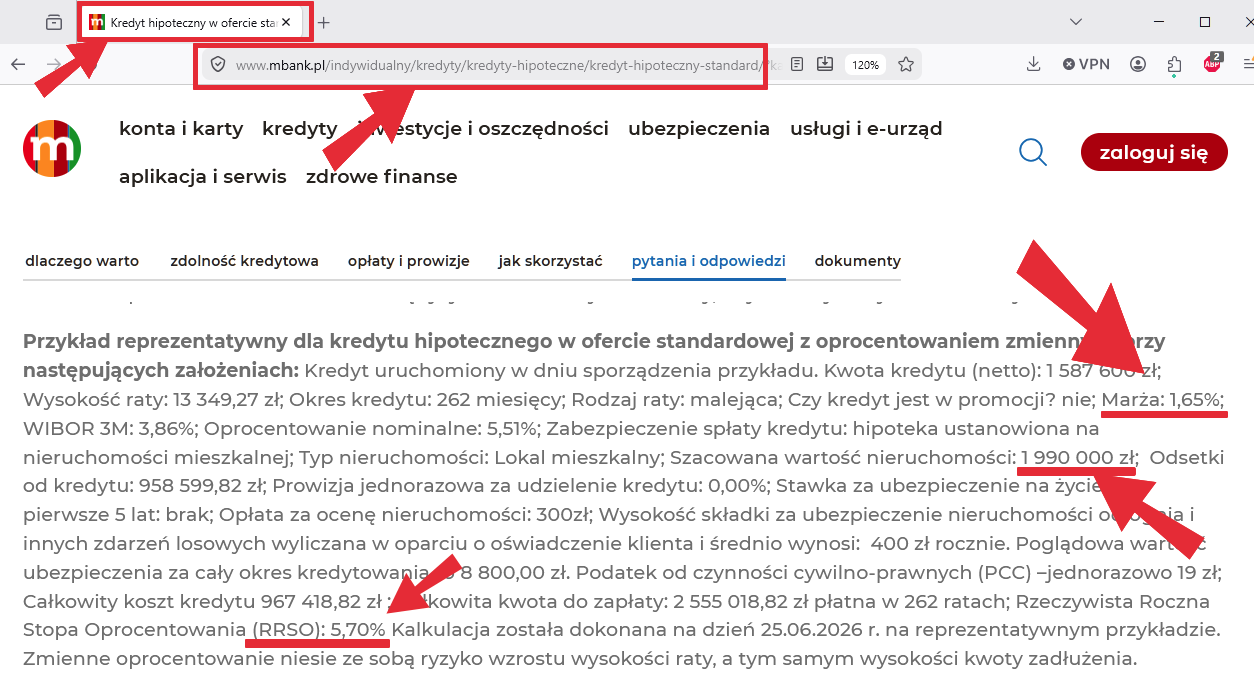Open the 'zdrowe finanse' menu
Image resolution: width=1254 pixels, height=673 pixels.
[x=382, y=176]
